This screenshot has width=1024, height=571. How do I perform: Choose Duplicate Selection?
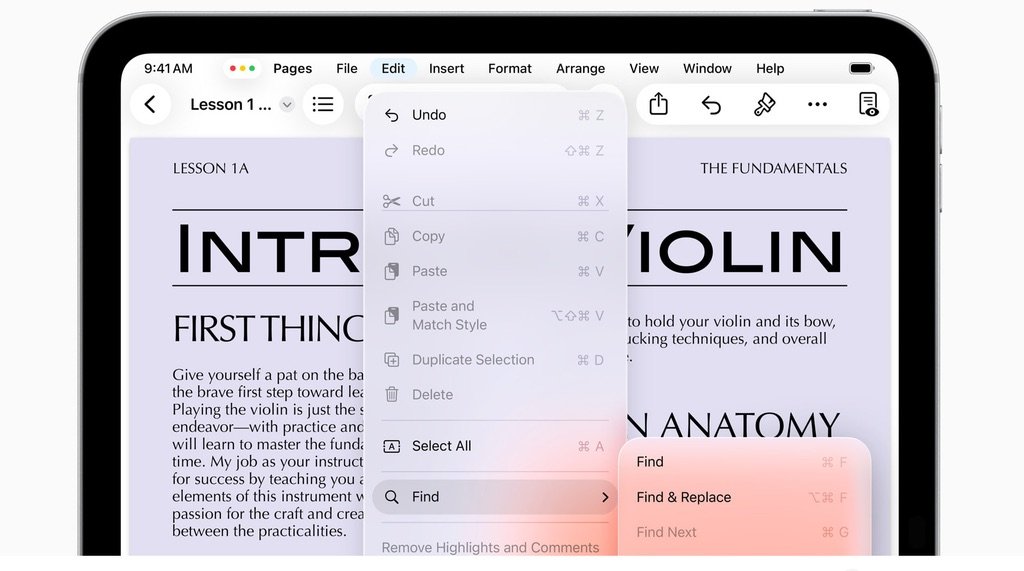pyautogui.click(x=494, y=360)
